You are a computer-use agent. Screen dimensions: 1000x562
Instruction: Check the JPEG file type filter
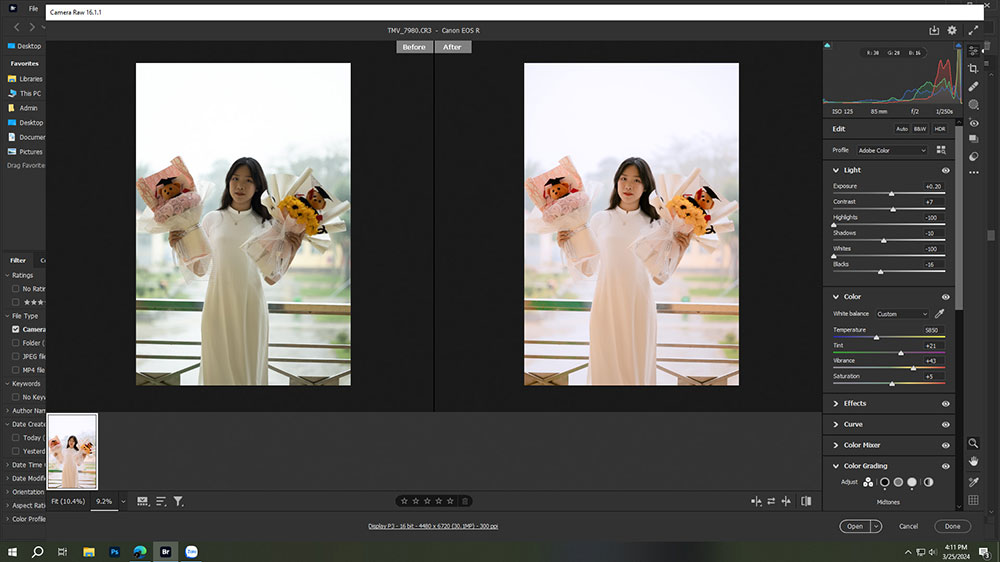tap(15, 357)
